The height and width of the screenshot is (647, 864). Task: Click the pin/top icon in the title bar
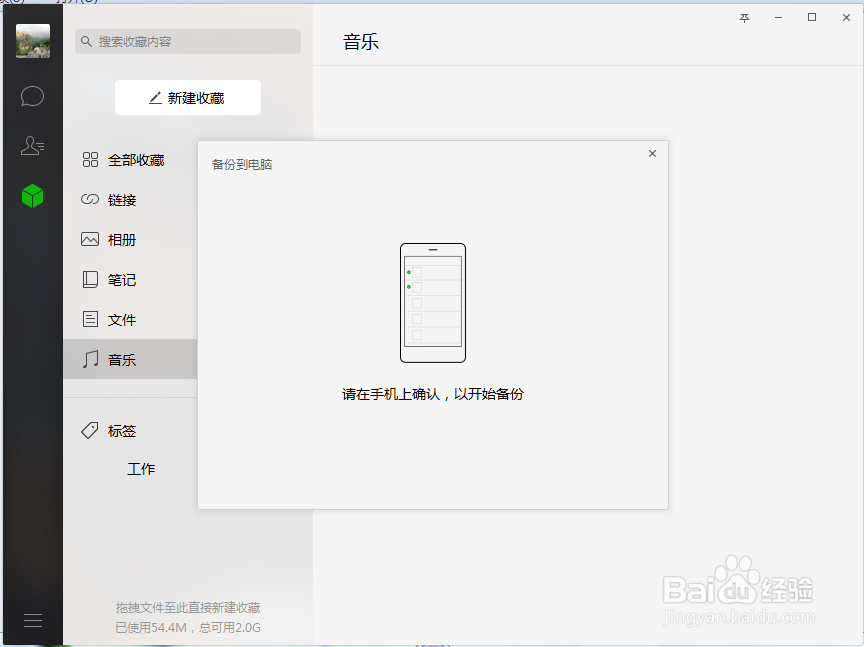(x=744, y=17)
